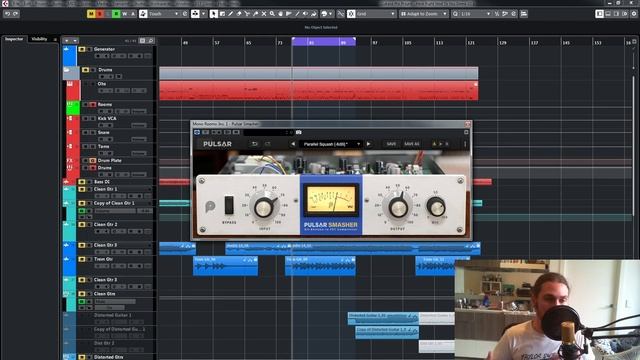Select the Snare track
The height and width of the screenshot is (360, 640).
tap(104, 133)
